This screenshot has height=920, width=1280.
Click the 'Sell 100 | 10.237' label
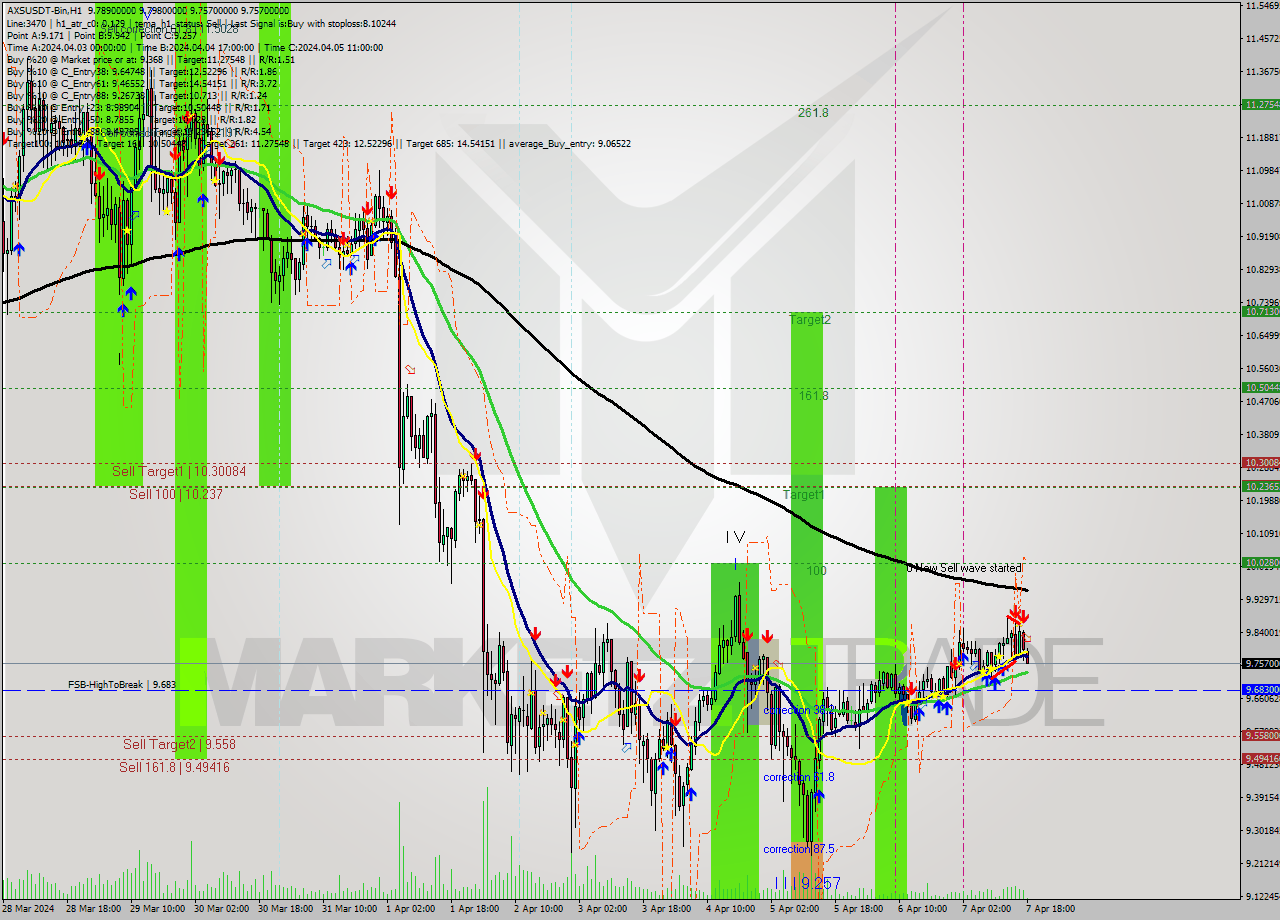176,494
